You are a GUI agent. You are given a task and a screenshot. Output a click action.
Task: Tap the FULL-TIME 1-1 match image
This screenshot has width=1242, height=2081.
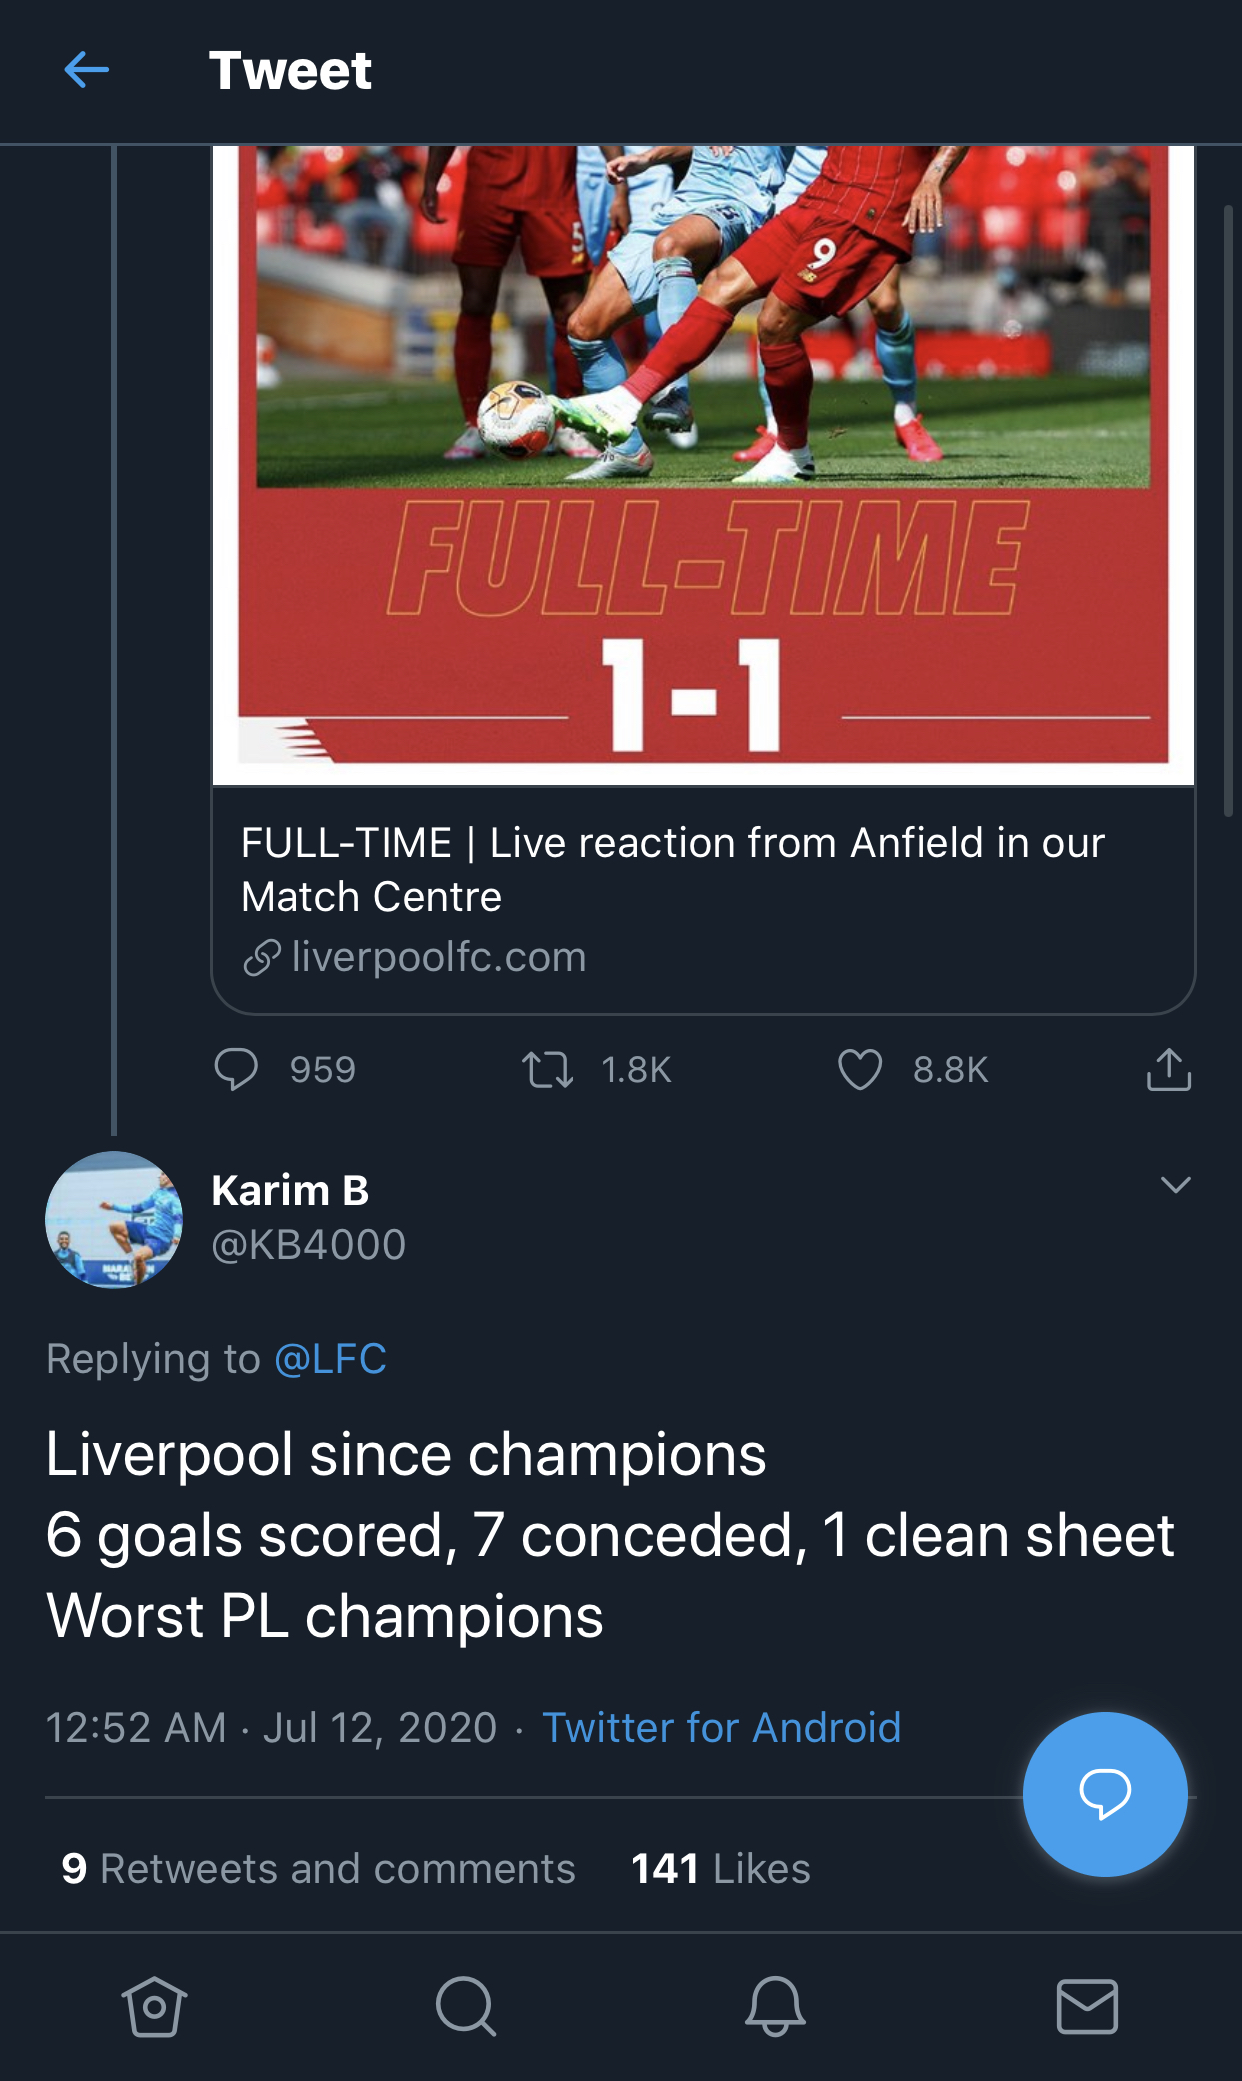702,460
